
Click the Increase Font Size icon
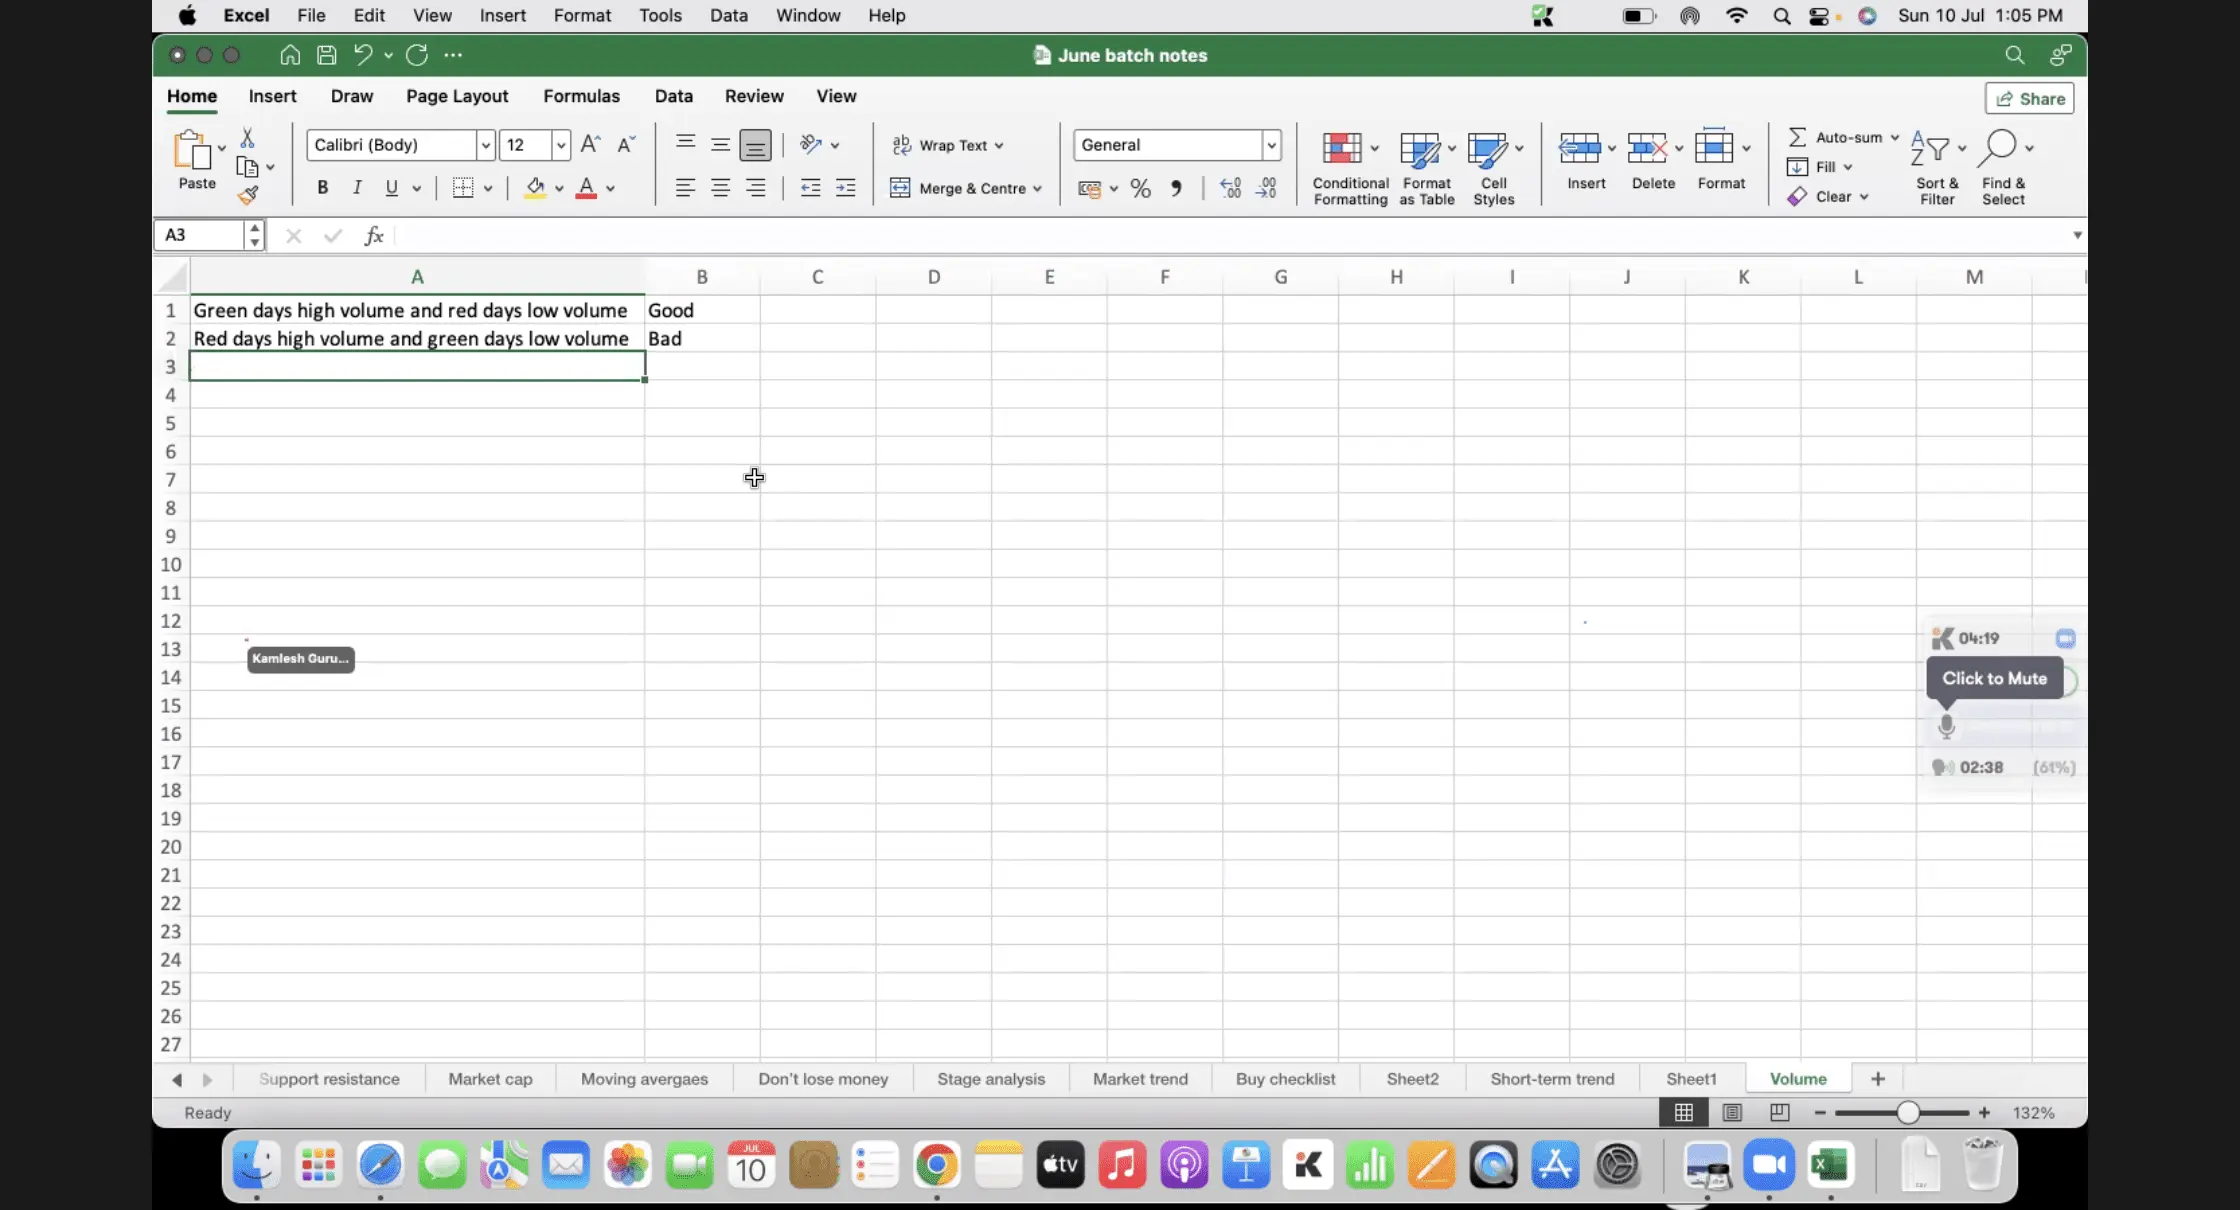pyautogui.click(x=590, y=145)
